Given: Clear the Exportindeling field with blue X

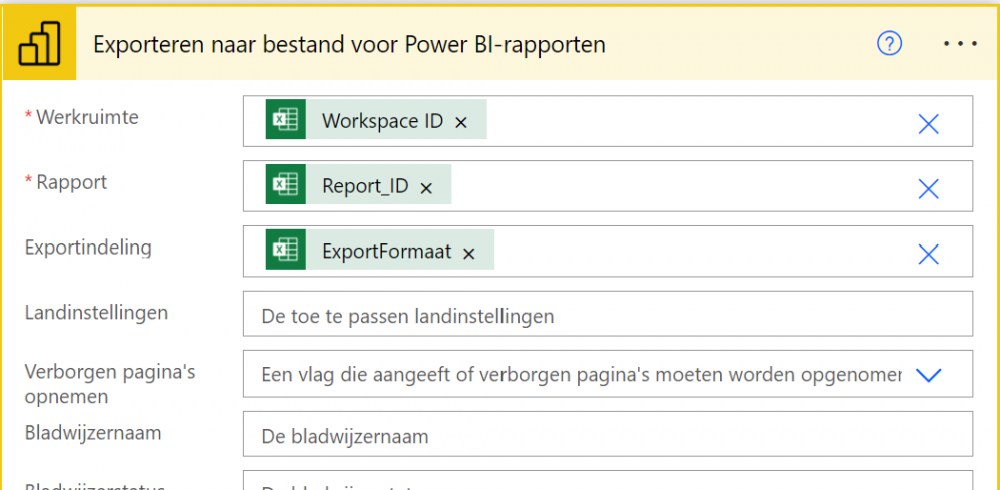Looking at the screenshot, I should (928, 255).
